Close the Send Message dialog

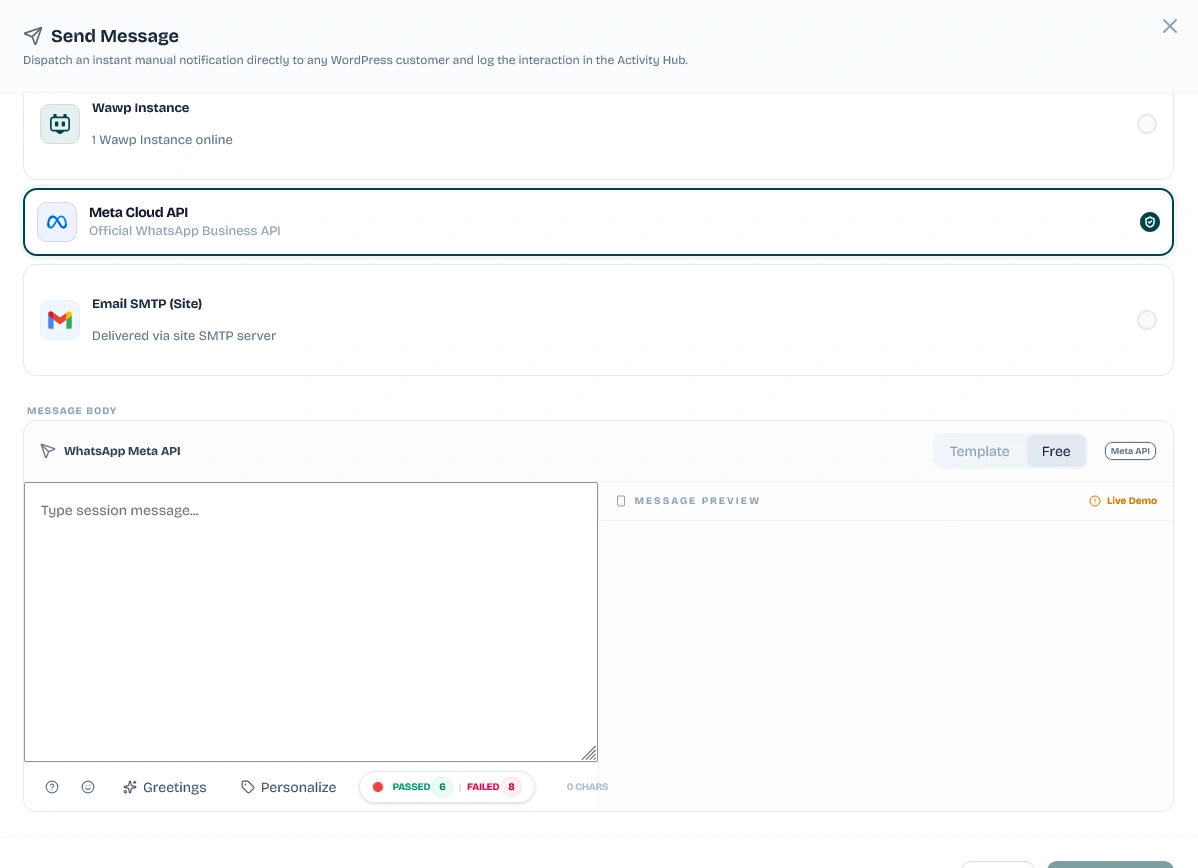tap(1169, 26)
